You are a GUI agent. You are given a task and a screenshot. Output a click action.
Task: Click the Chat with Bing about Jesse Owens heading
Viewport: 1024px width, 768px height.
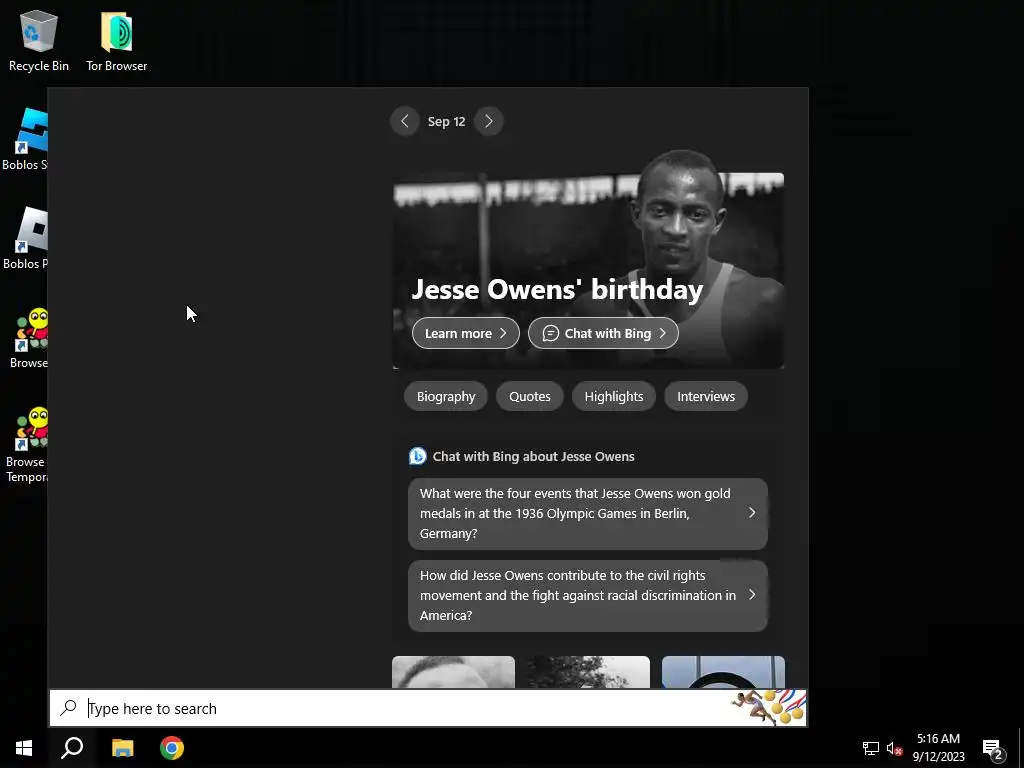pyautogui.click(x=534, y=456)
